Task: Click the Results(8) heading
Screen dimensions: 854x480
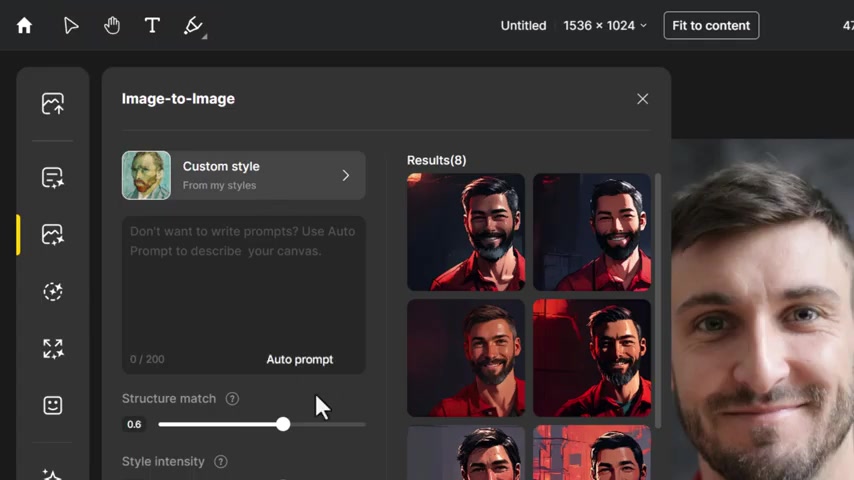Action: click(436, 160)
